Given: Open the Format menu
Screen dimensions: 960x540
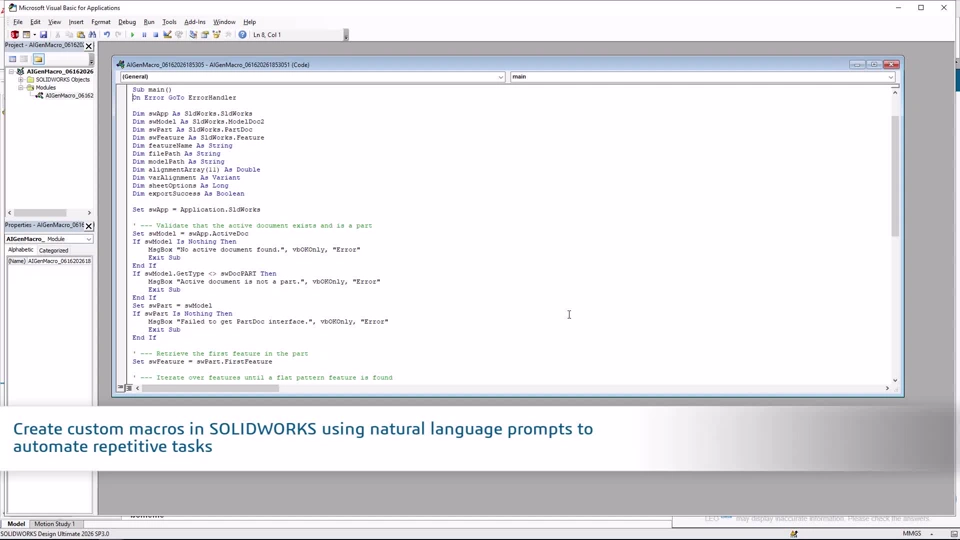Looking at the screenshot, I should [101, 22].
